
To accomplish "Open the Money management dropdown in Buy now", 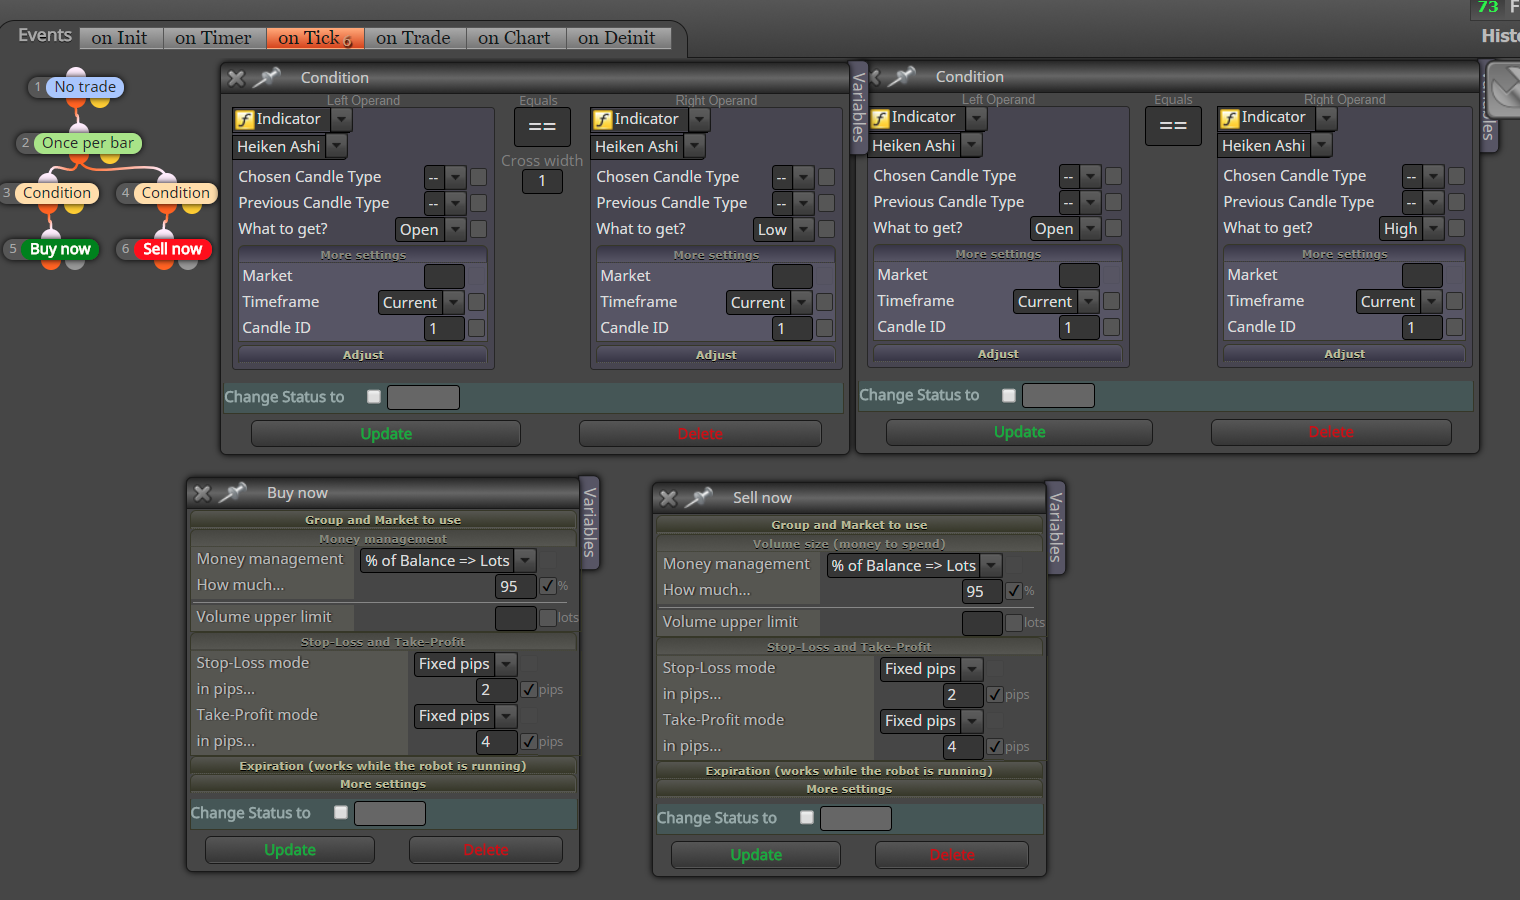I will tap(448, 560).
